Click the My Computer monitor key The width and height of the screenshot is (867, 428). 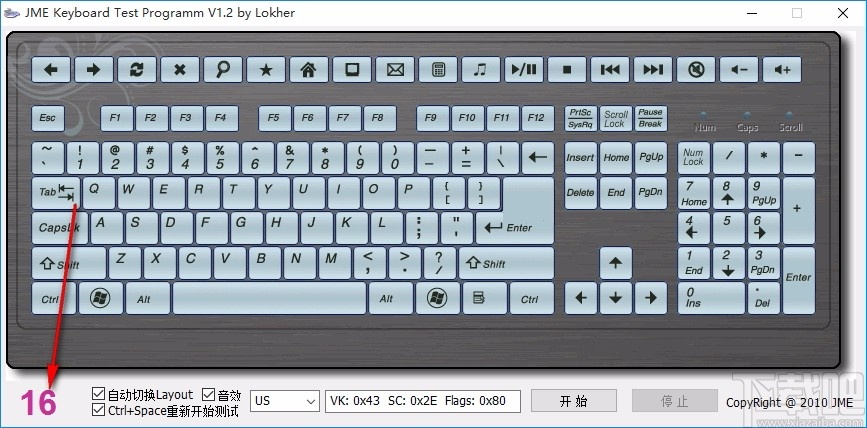(352, 70)
